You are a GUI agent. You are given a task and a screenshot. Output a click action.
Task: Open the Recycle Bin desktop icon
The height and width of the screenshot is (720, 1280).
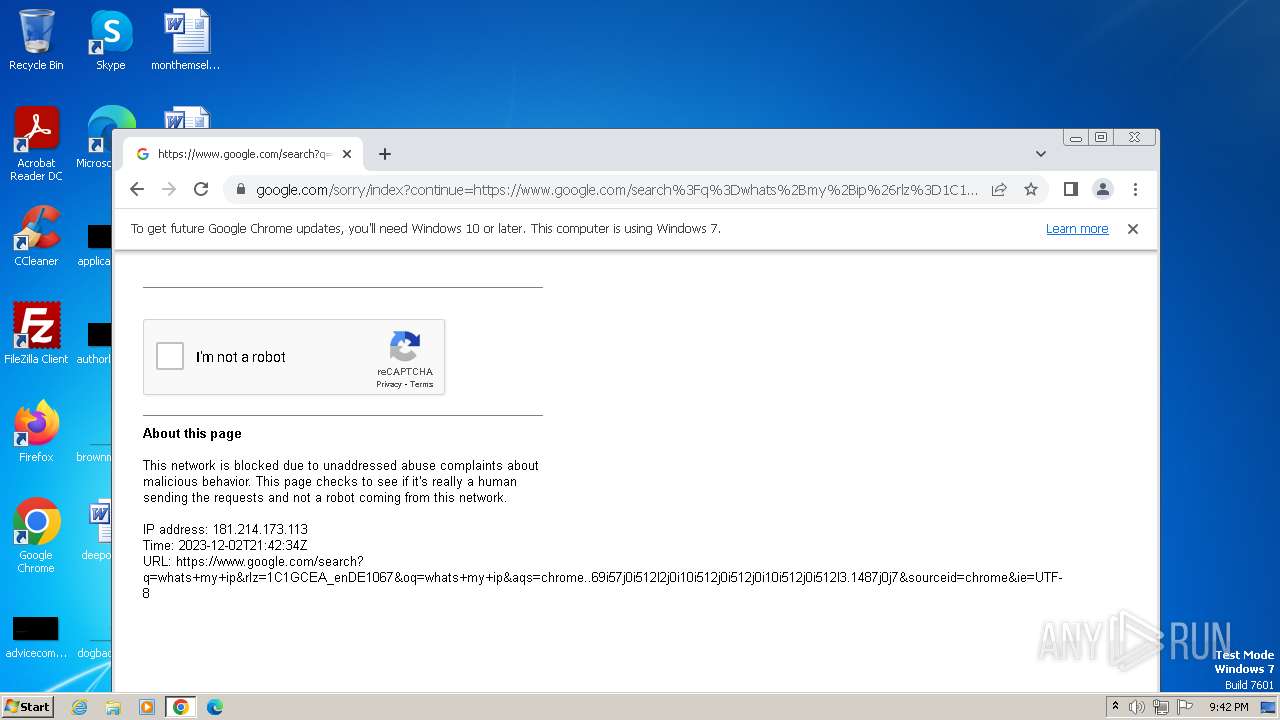click(x=36, y=40)
